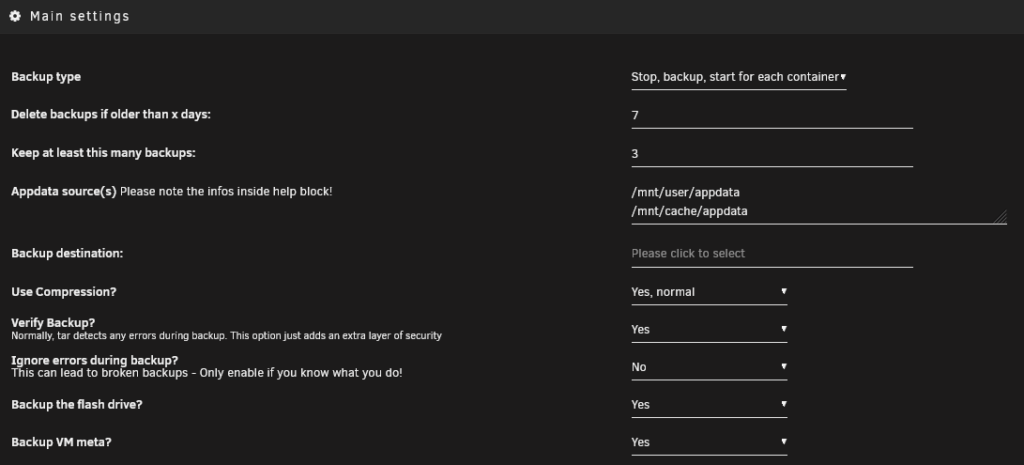Click the appdata sources textarea resize grip
Image resolution: width=1024 pixels, height=465 pixels.
tap(1000, 217)
